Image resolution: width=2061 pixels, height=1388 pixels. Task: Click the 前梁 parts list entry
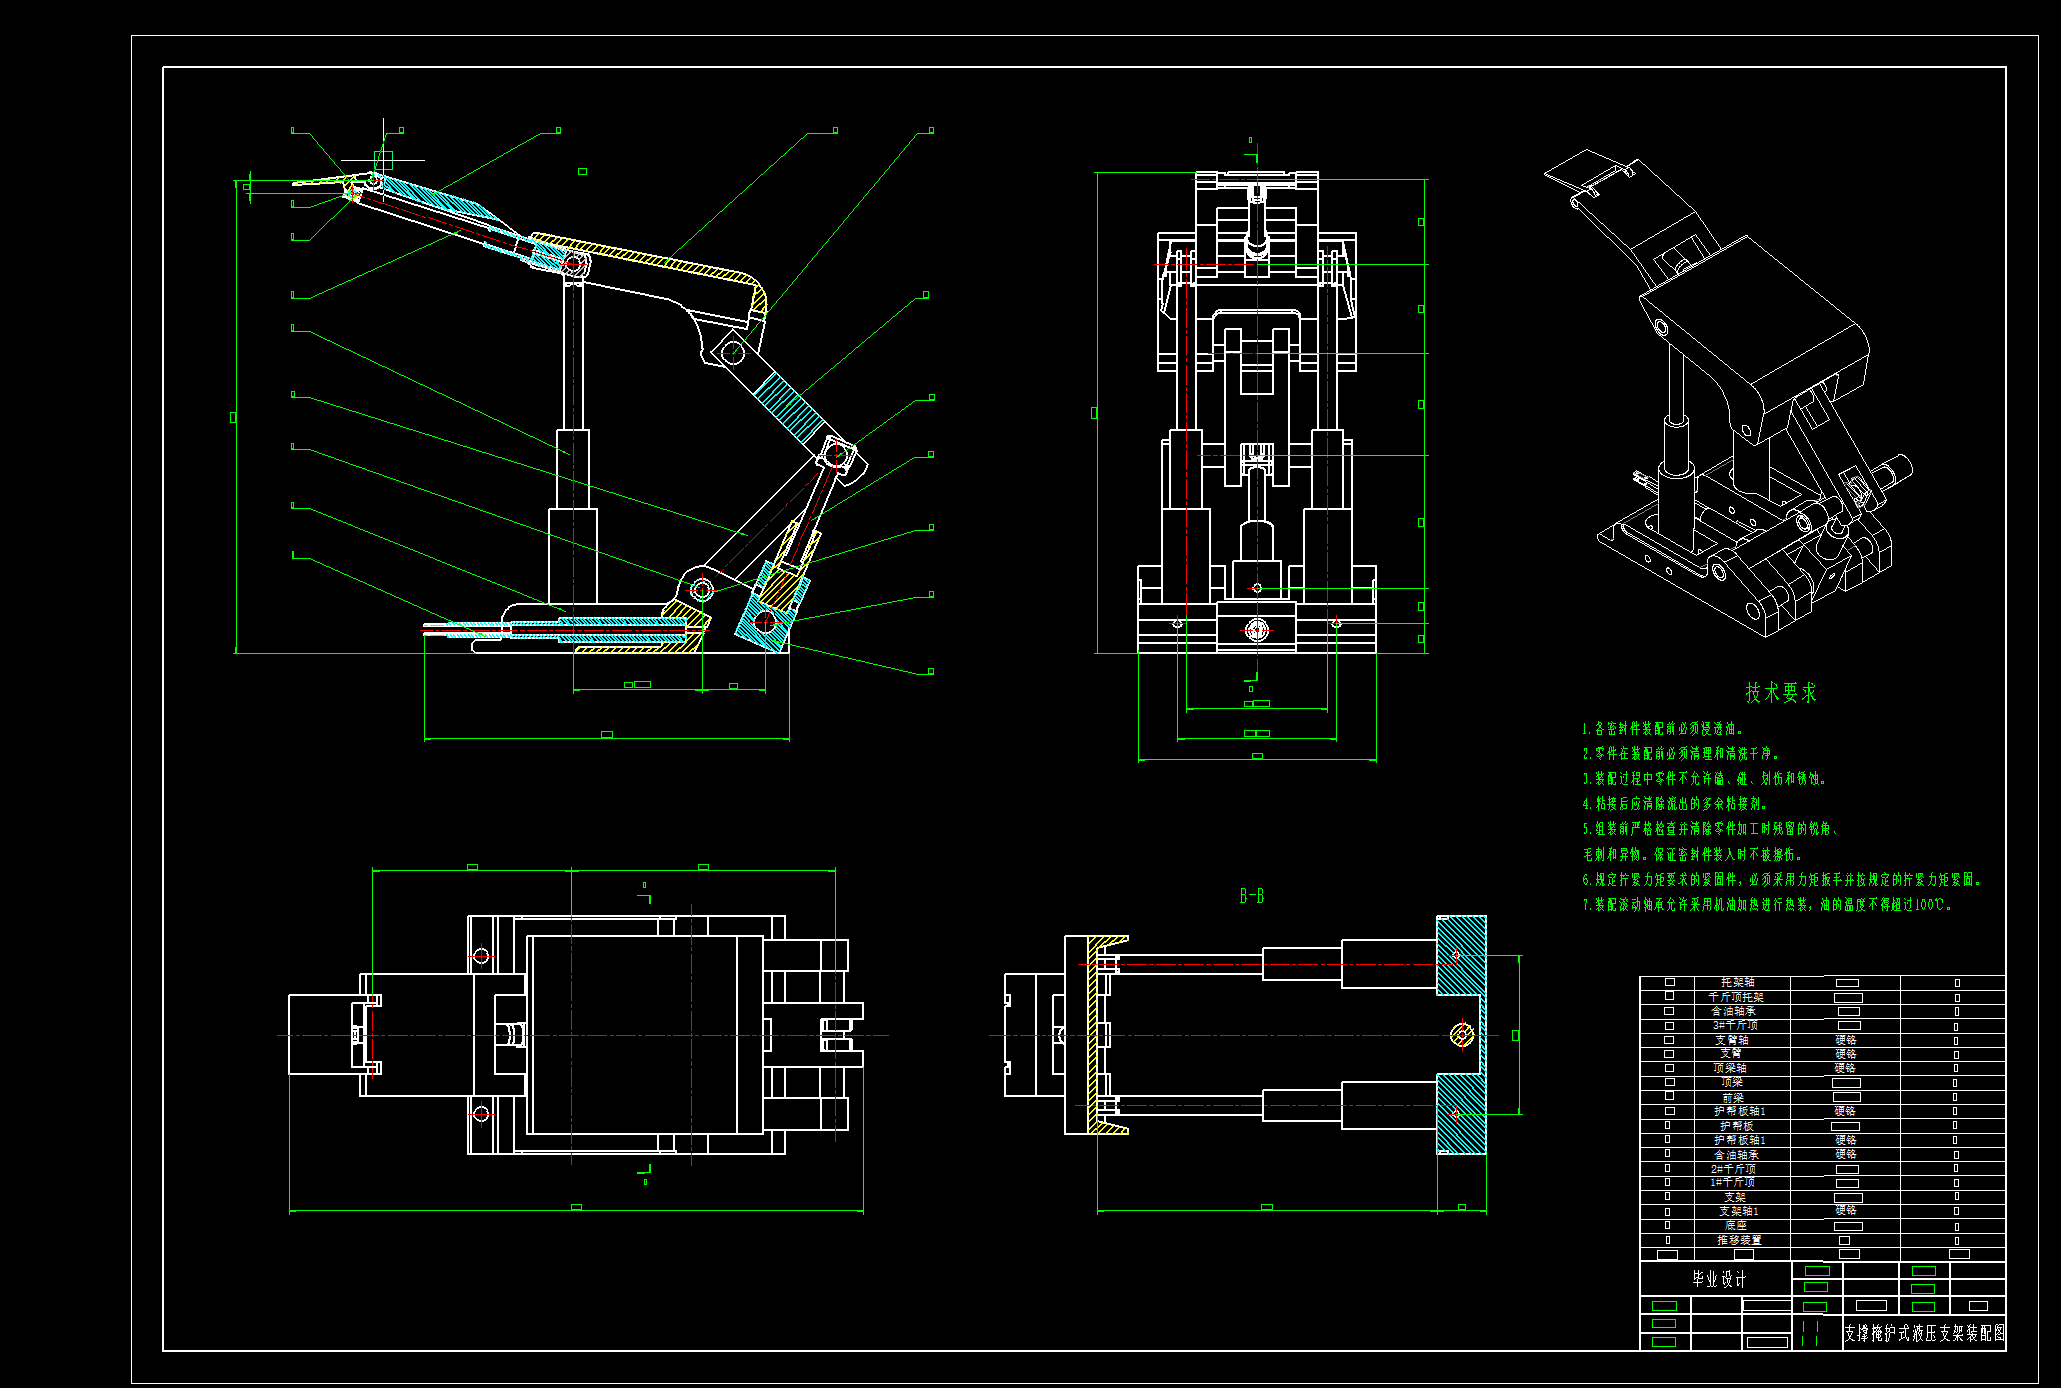pos(1731,1097)
